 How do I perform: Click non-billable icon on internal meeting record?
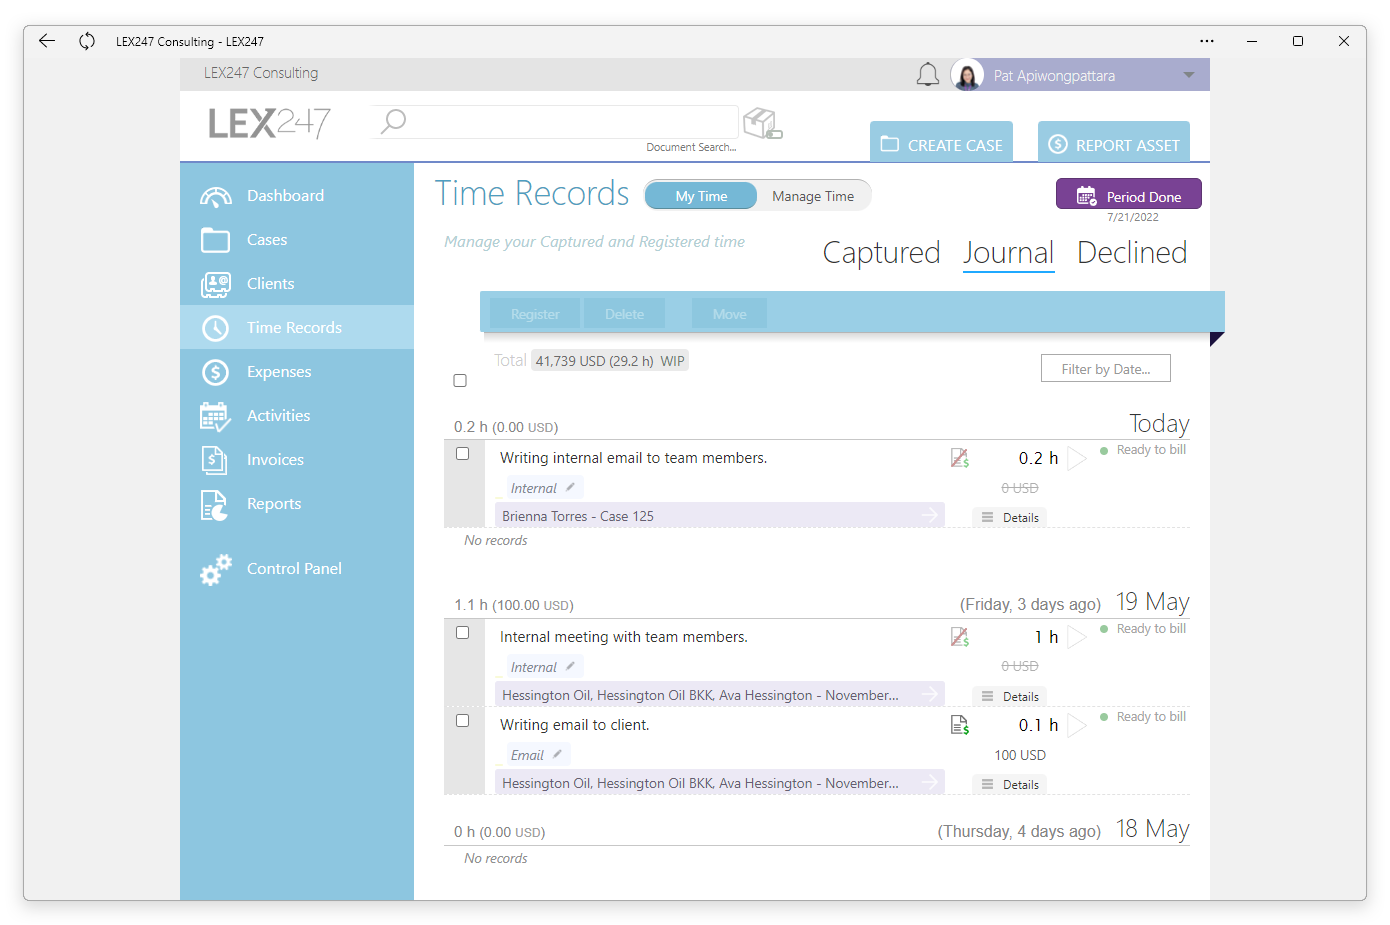(959, 637)
